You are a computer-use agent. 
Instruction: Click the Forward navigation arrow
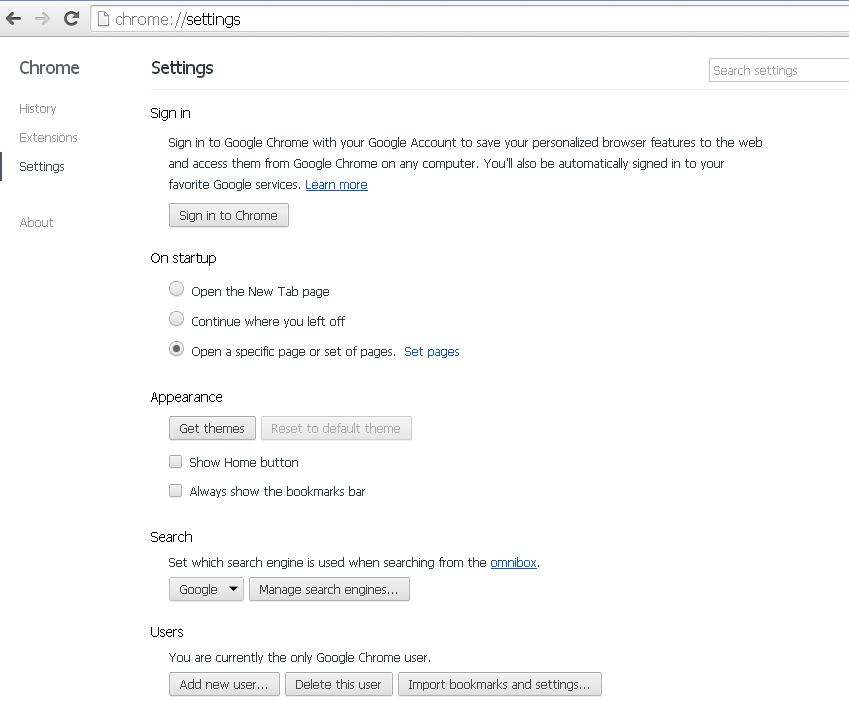(42, 19)
